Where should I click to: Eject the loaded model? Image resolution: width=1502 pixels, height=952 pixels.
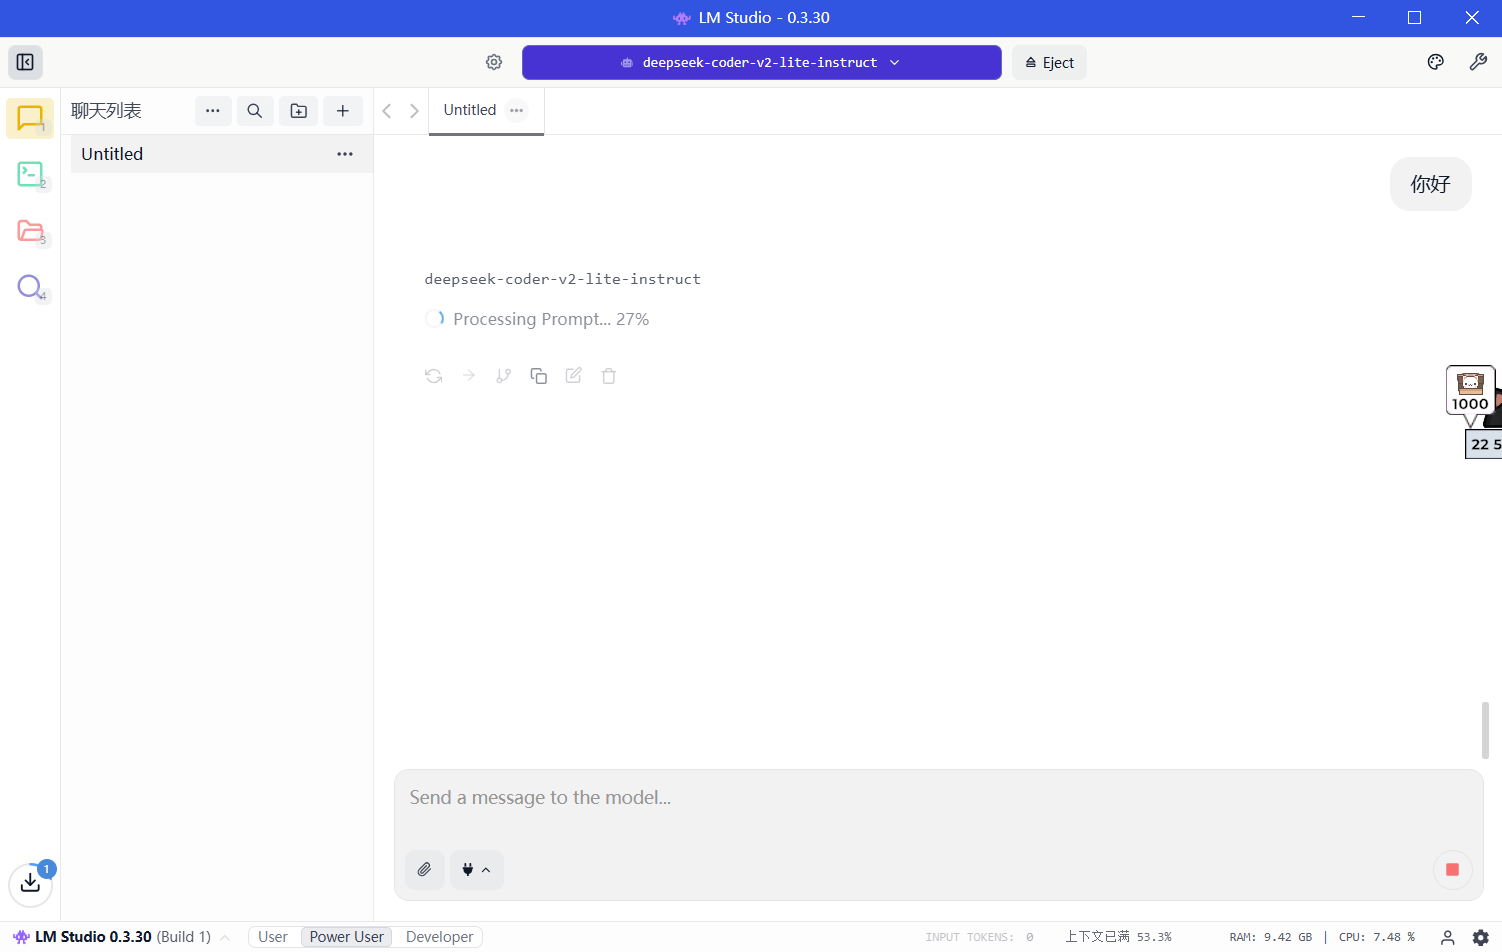[x=1049, y=62]
